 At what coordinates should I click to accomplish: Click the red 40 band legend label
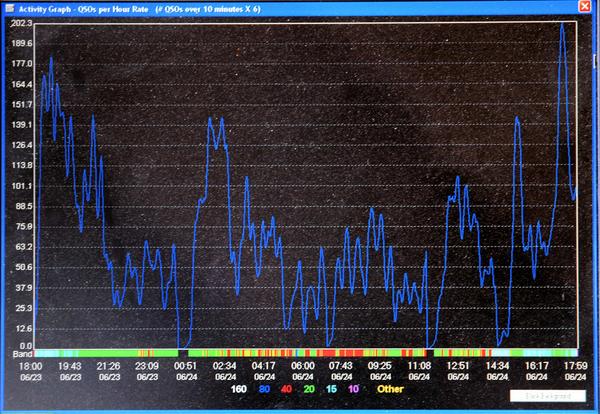[x=286, y=389]
